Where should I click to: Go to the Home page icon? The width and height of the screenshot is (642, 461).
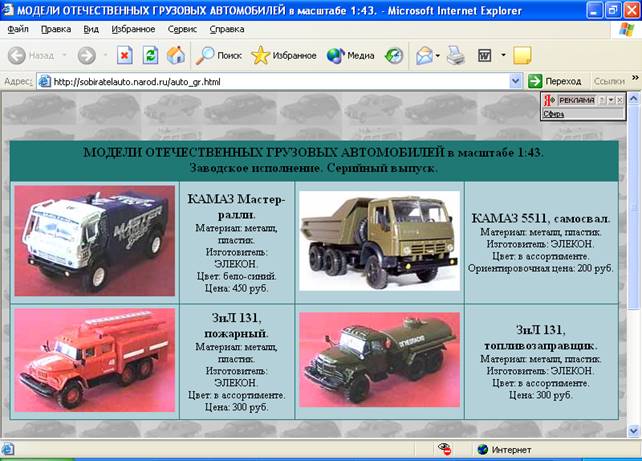(176, 55)
